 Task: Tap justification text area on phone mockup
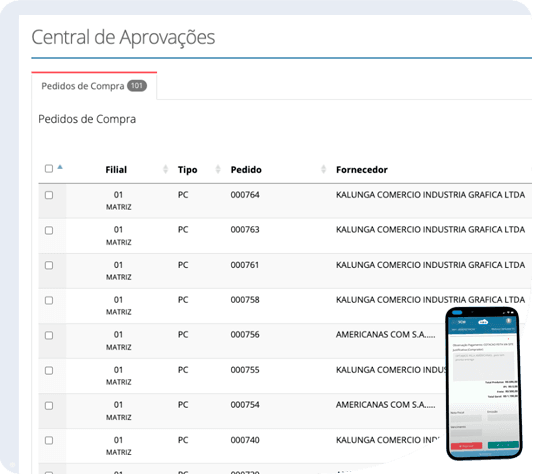click(483, 366)
